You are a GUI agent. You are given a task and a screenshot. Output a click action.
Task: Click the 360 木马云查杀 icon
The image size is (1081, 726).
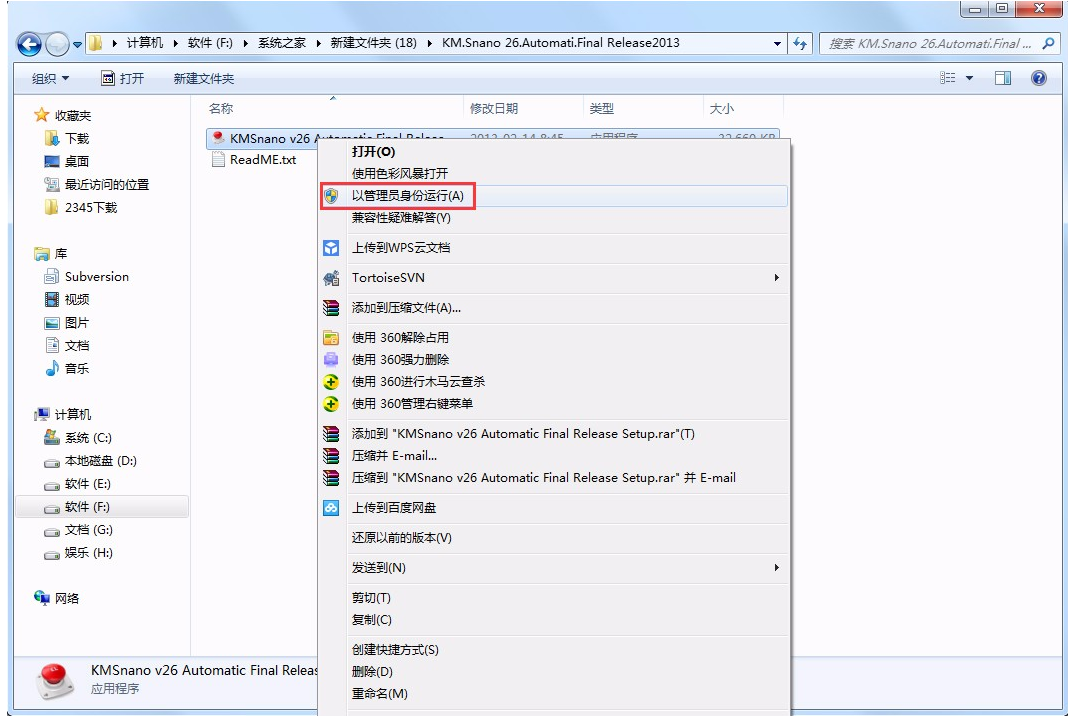point(331,382)
